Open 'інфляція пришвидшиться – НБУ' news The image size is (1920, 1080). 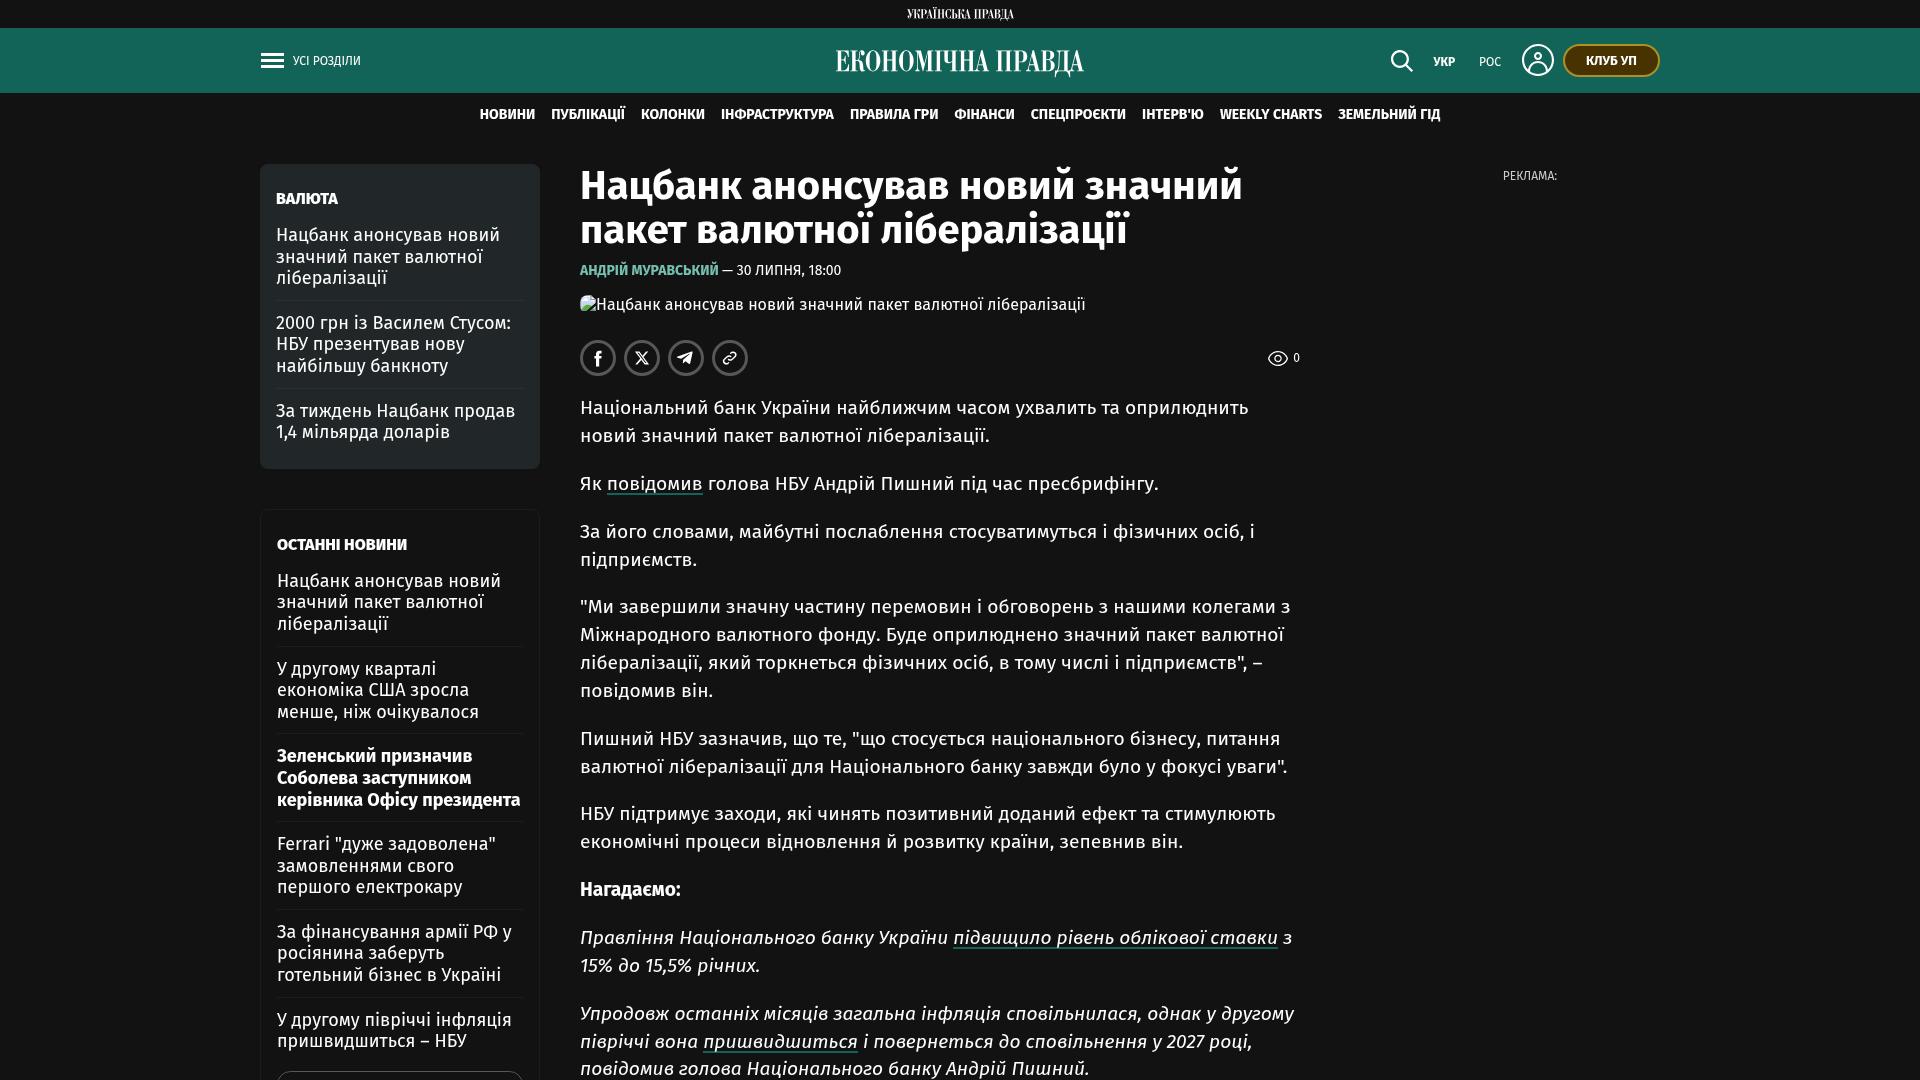[x=394, y=1031]
